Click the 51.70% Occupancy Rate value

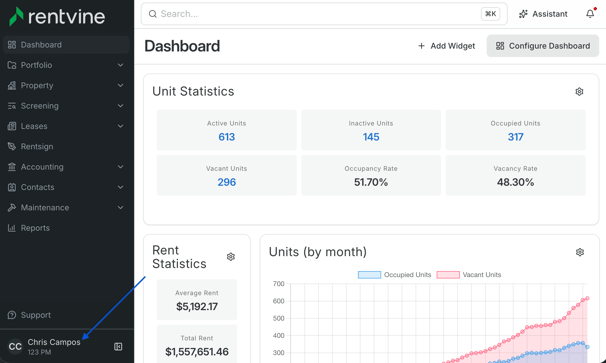coord(371,182)
